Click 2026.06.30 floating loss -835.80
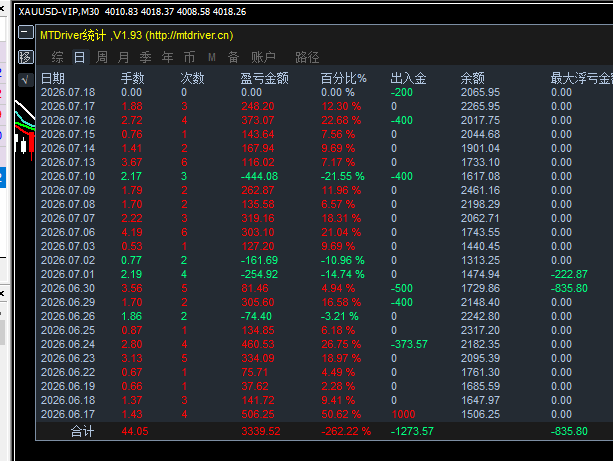 pos(569,288)
